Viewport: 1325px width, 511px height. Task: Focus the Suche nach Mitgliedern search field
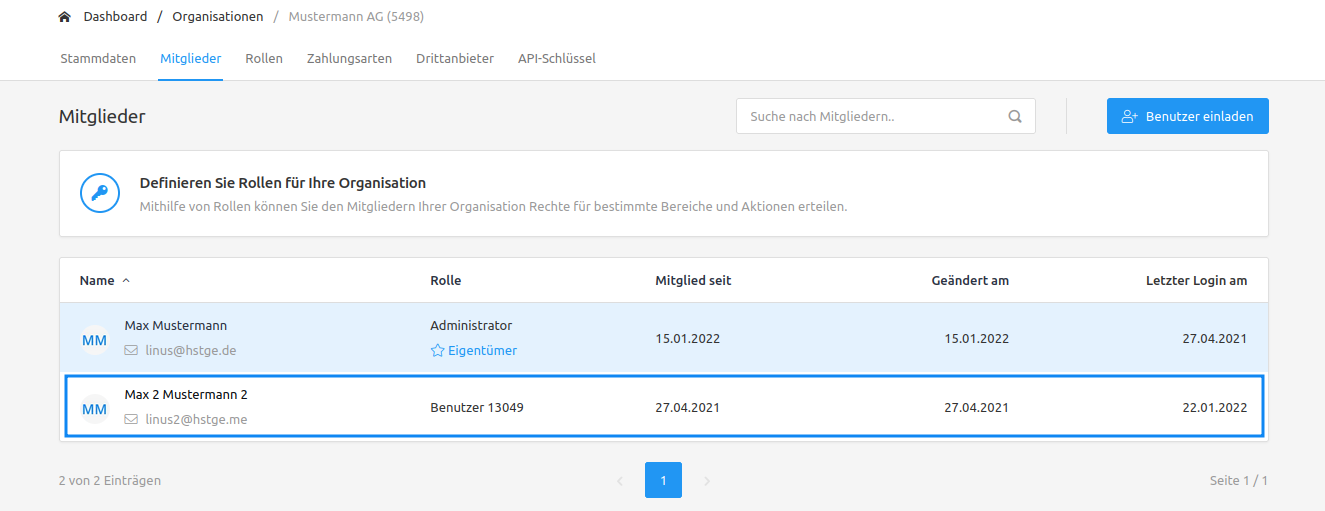click(x=886, y=116)
